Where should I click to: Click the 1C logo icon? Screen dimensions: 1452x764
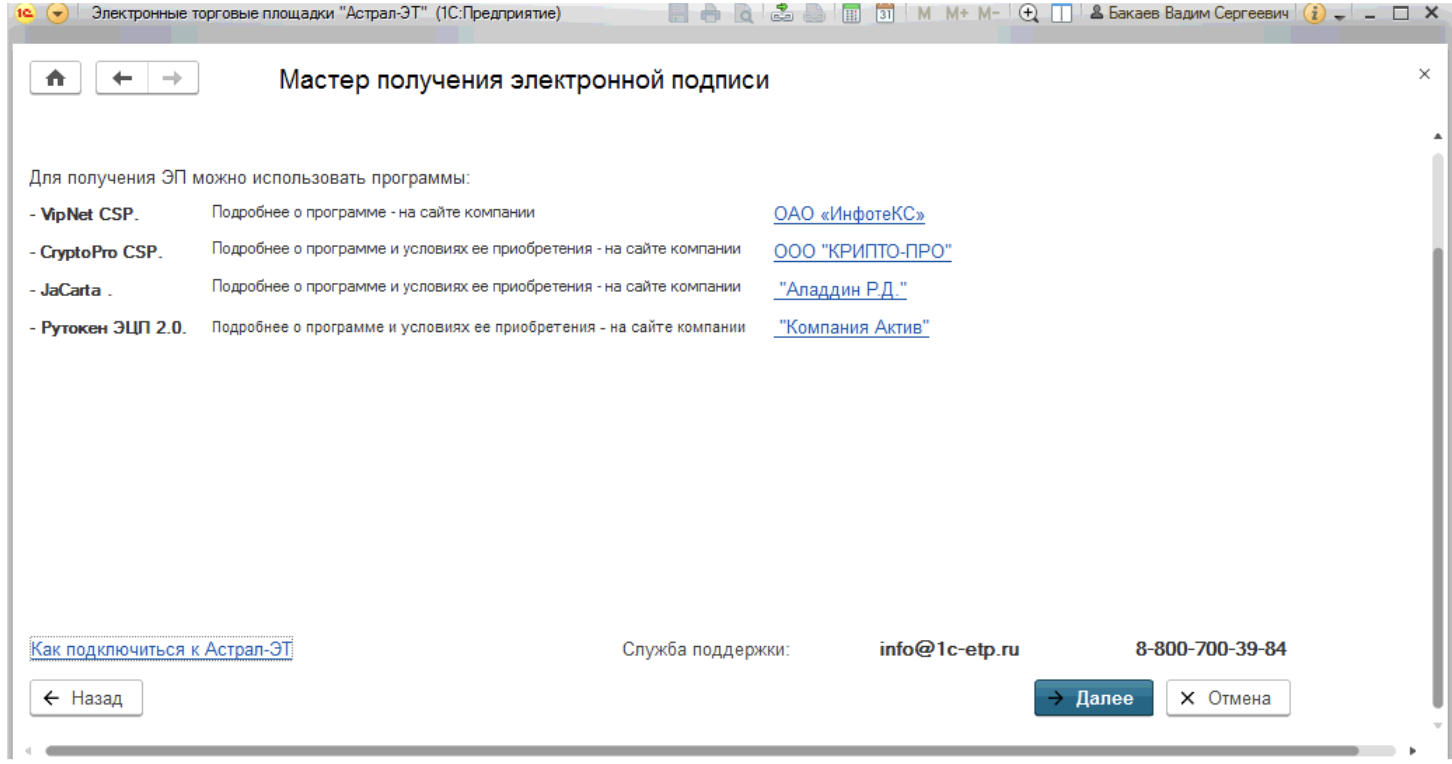click(26, 14)
